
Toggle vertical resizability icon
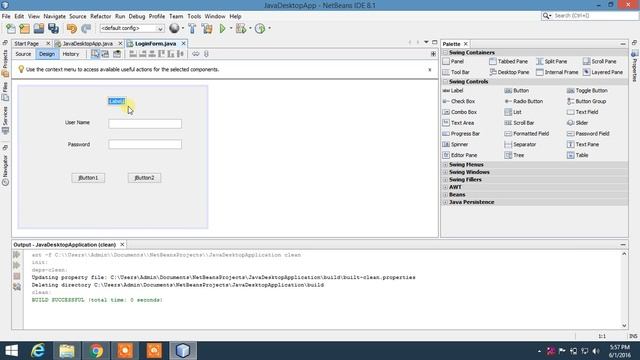point(206,54)
